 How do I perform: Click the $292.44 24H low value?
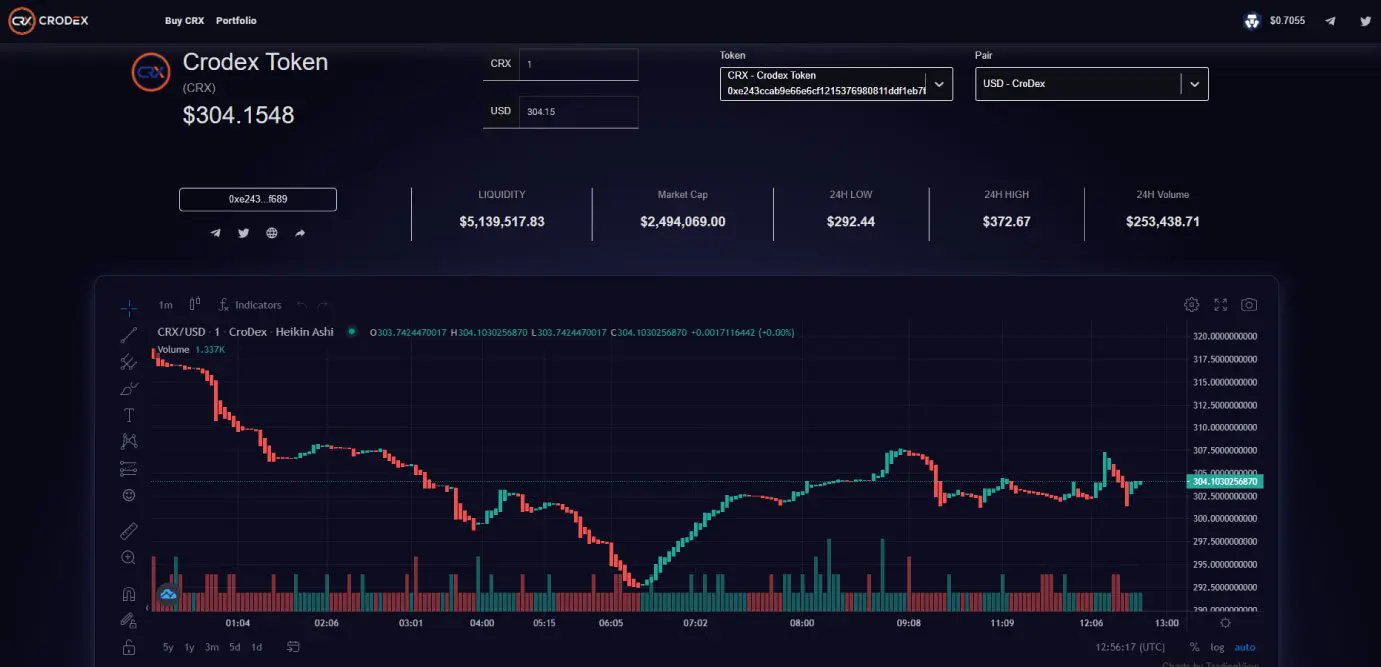tap(851, 222)
